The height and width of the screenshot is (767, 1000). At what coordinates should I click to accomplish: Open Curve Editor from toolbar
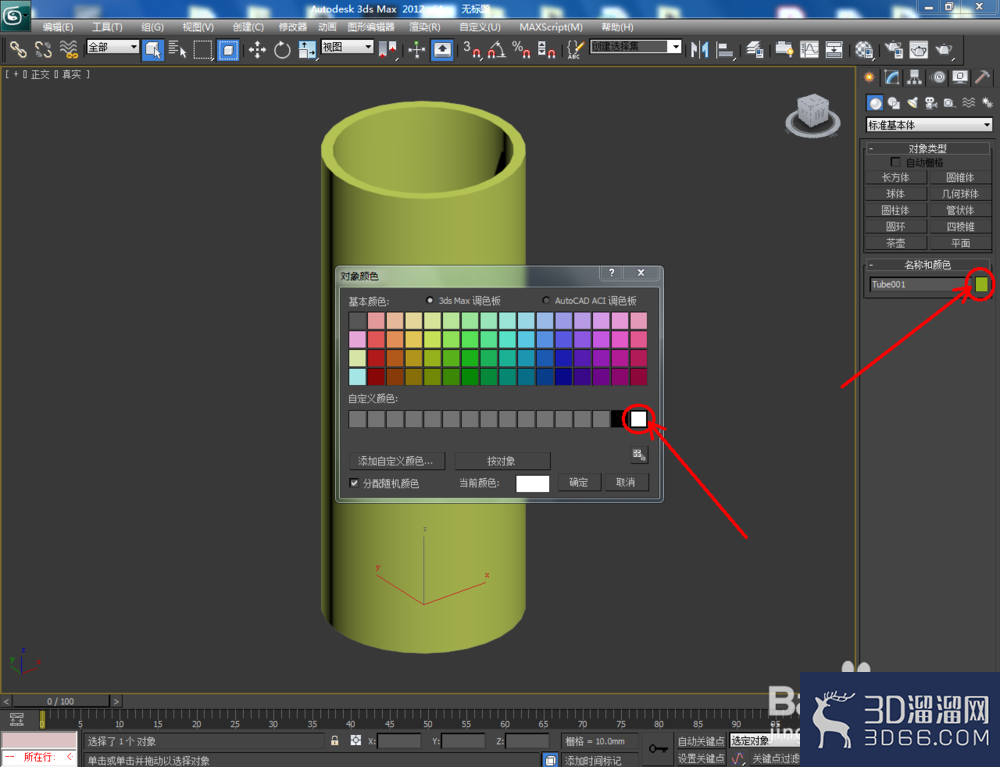point(809,49)
